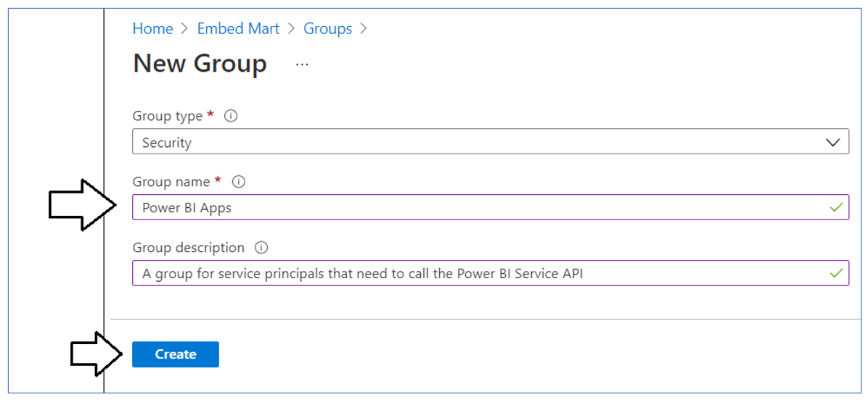Show info tooltip for Group description
This screenshot has width=868, height=402.
click(x=261, y=248)
